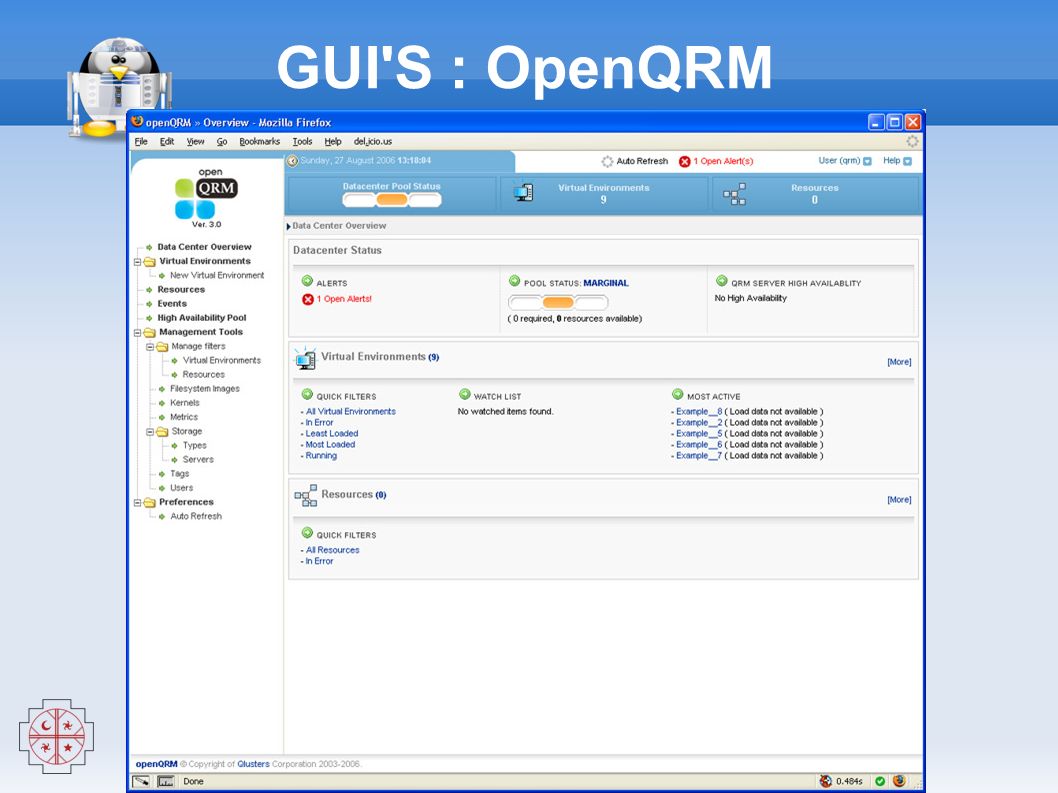Click the green Quick Filters icon under Virtual Environments
1058x793 pixels.
point(308,394)
